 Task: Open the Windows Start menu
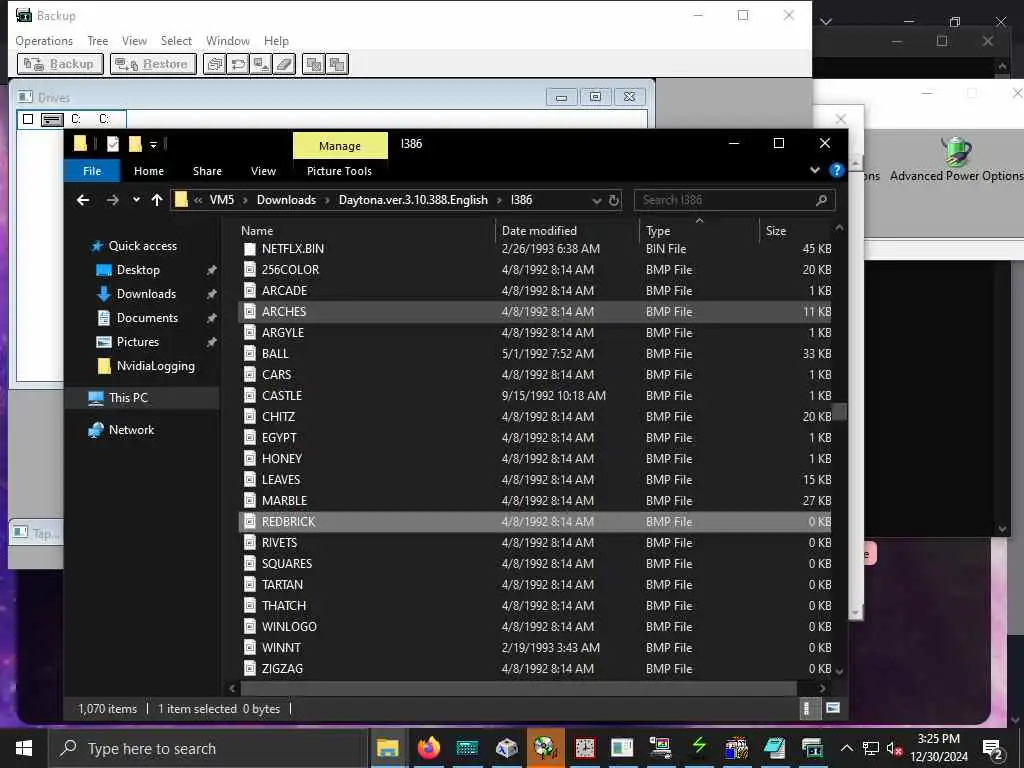click(24, 748)
